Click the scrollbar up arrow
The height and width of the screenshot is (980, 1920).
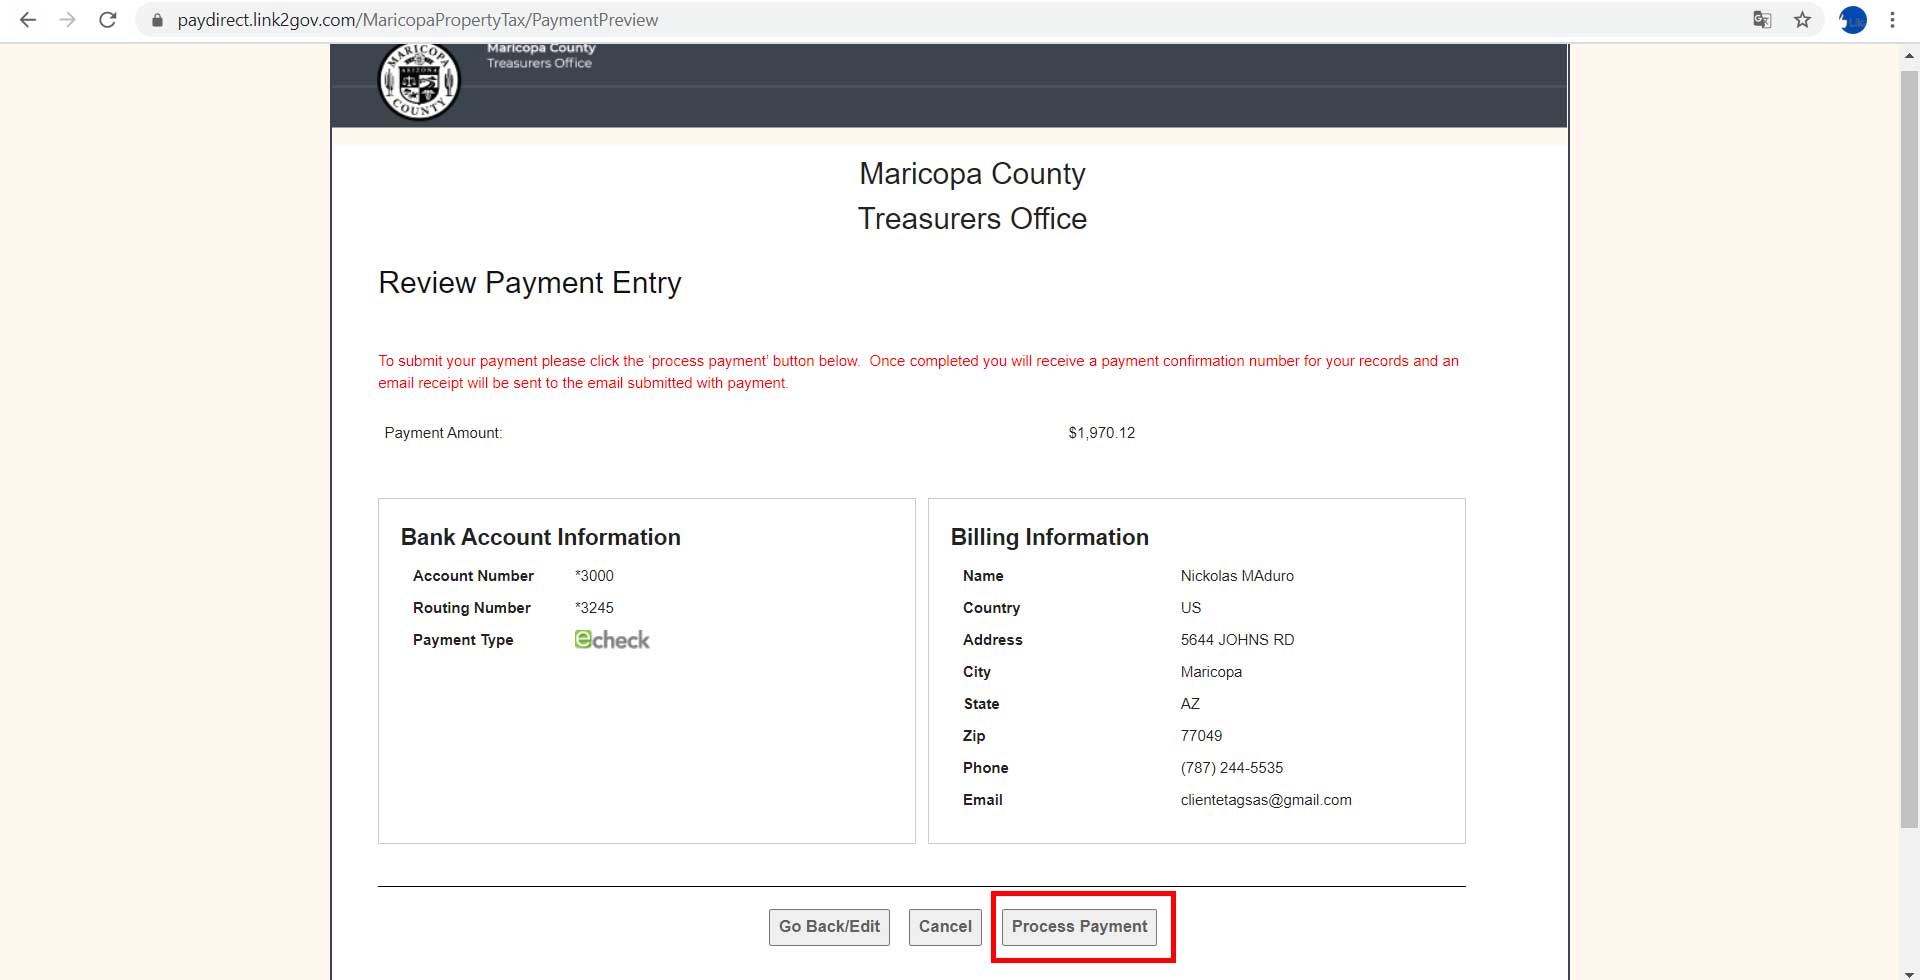coord(1907,56)
